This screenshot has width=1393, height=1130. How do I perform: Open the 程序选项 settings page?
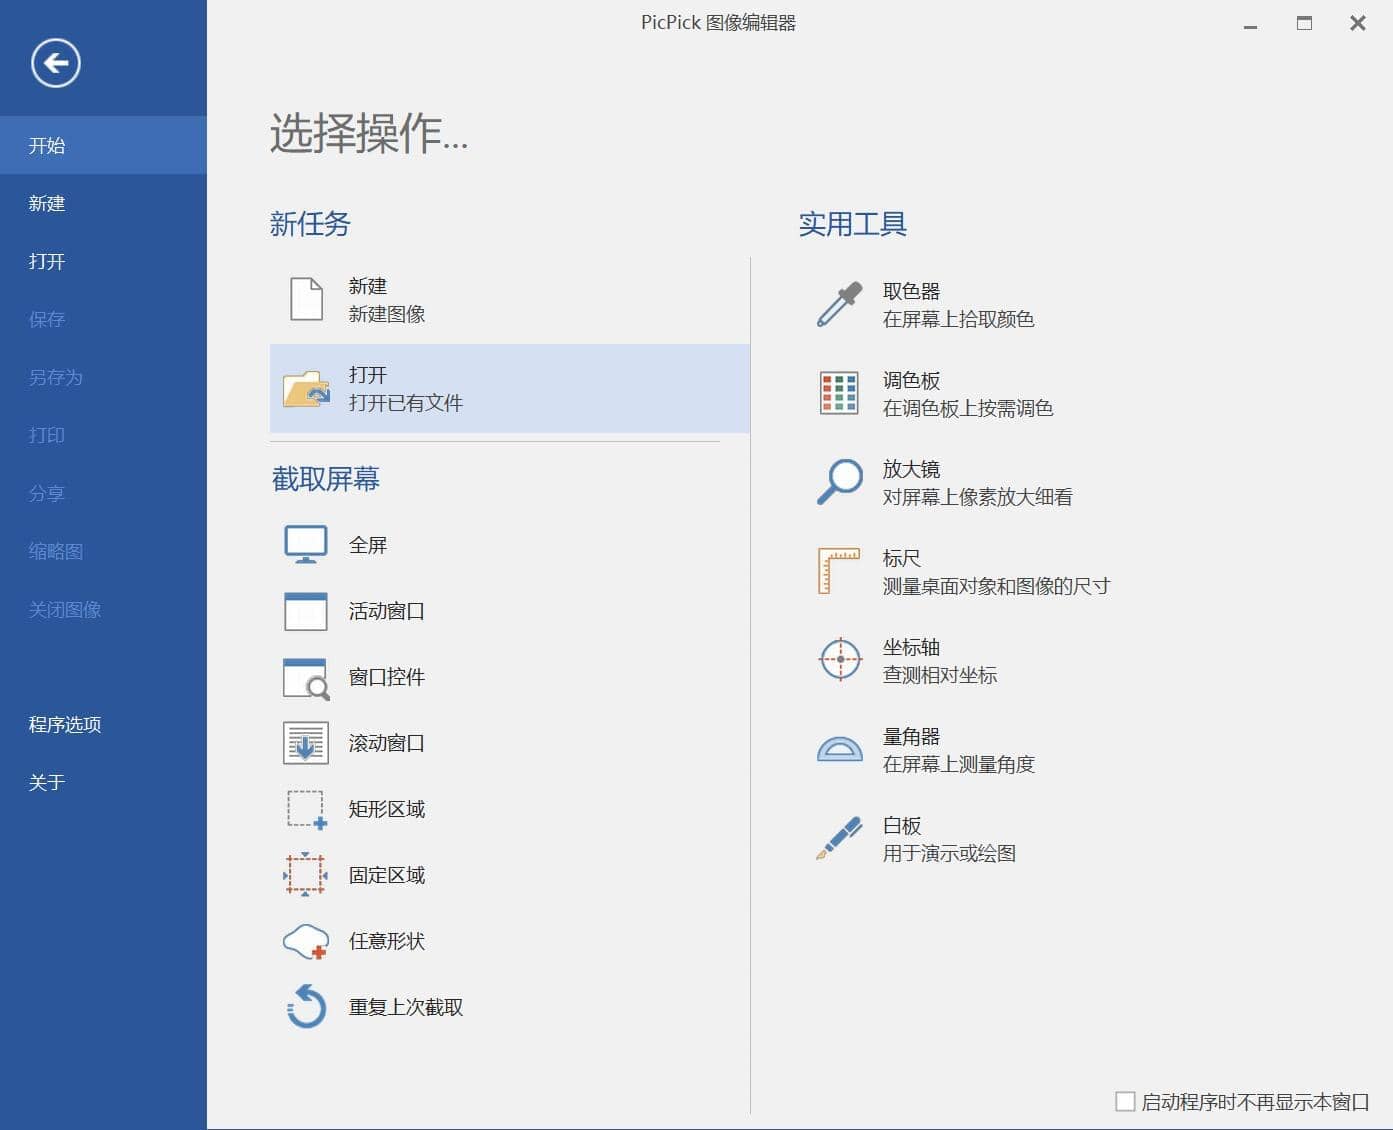point(62,724)
